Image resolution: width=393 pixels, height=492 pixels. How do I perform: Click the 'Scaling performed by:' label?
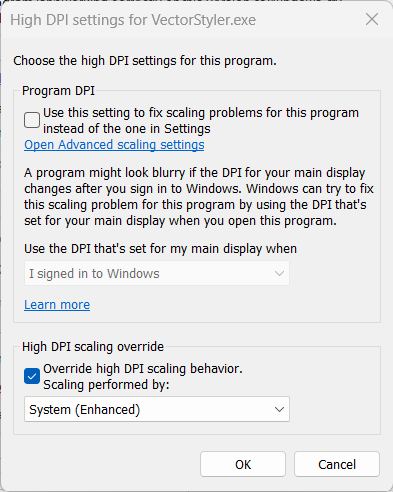106,385
